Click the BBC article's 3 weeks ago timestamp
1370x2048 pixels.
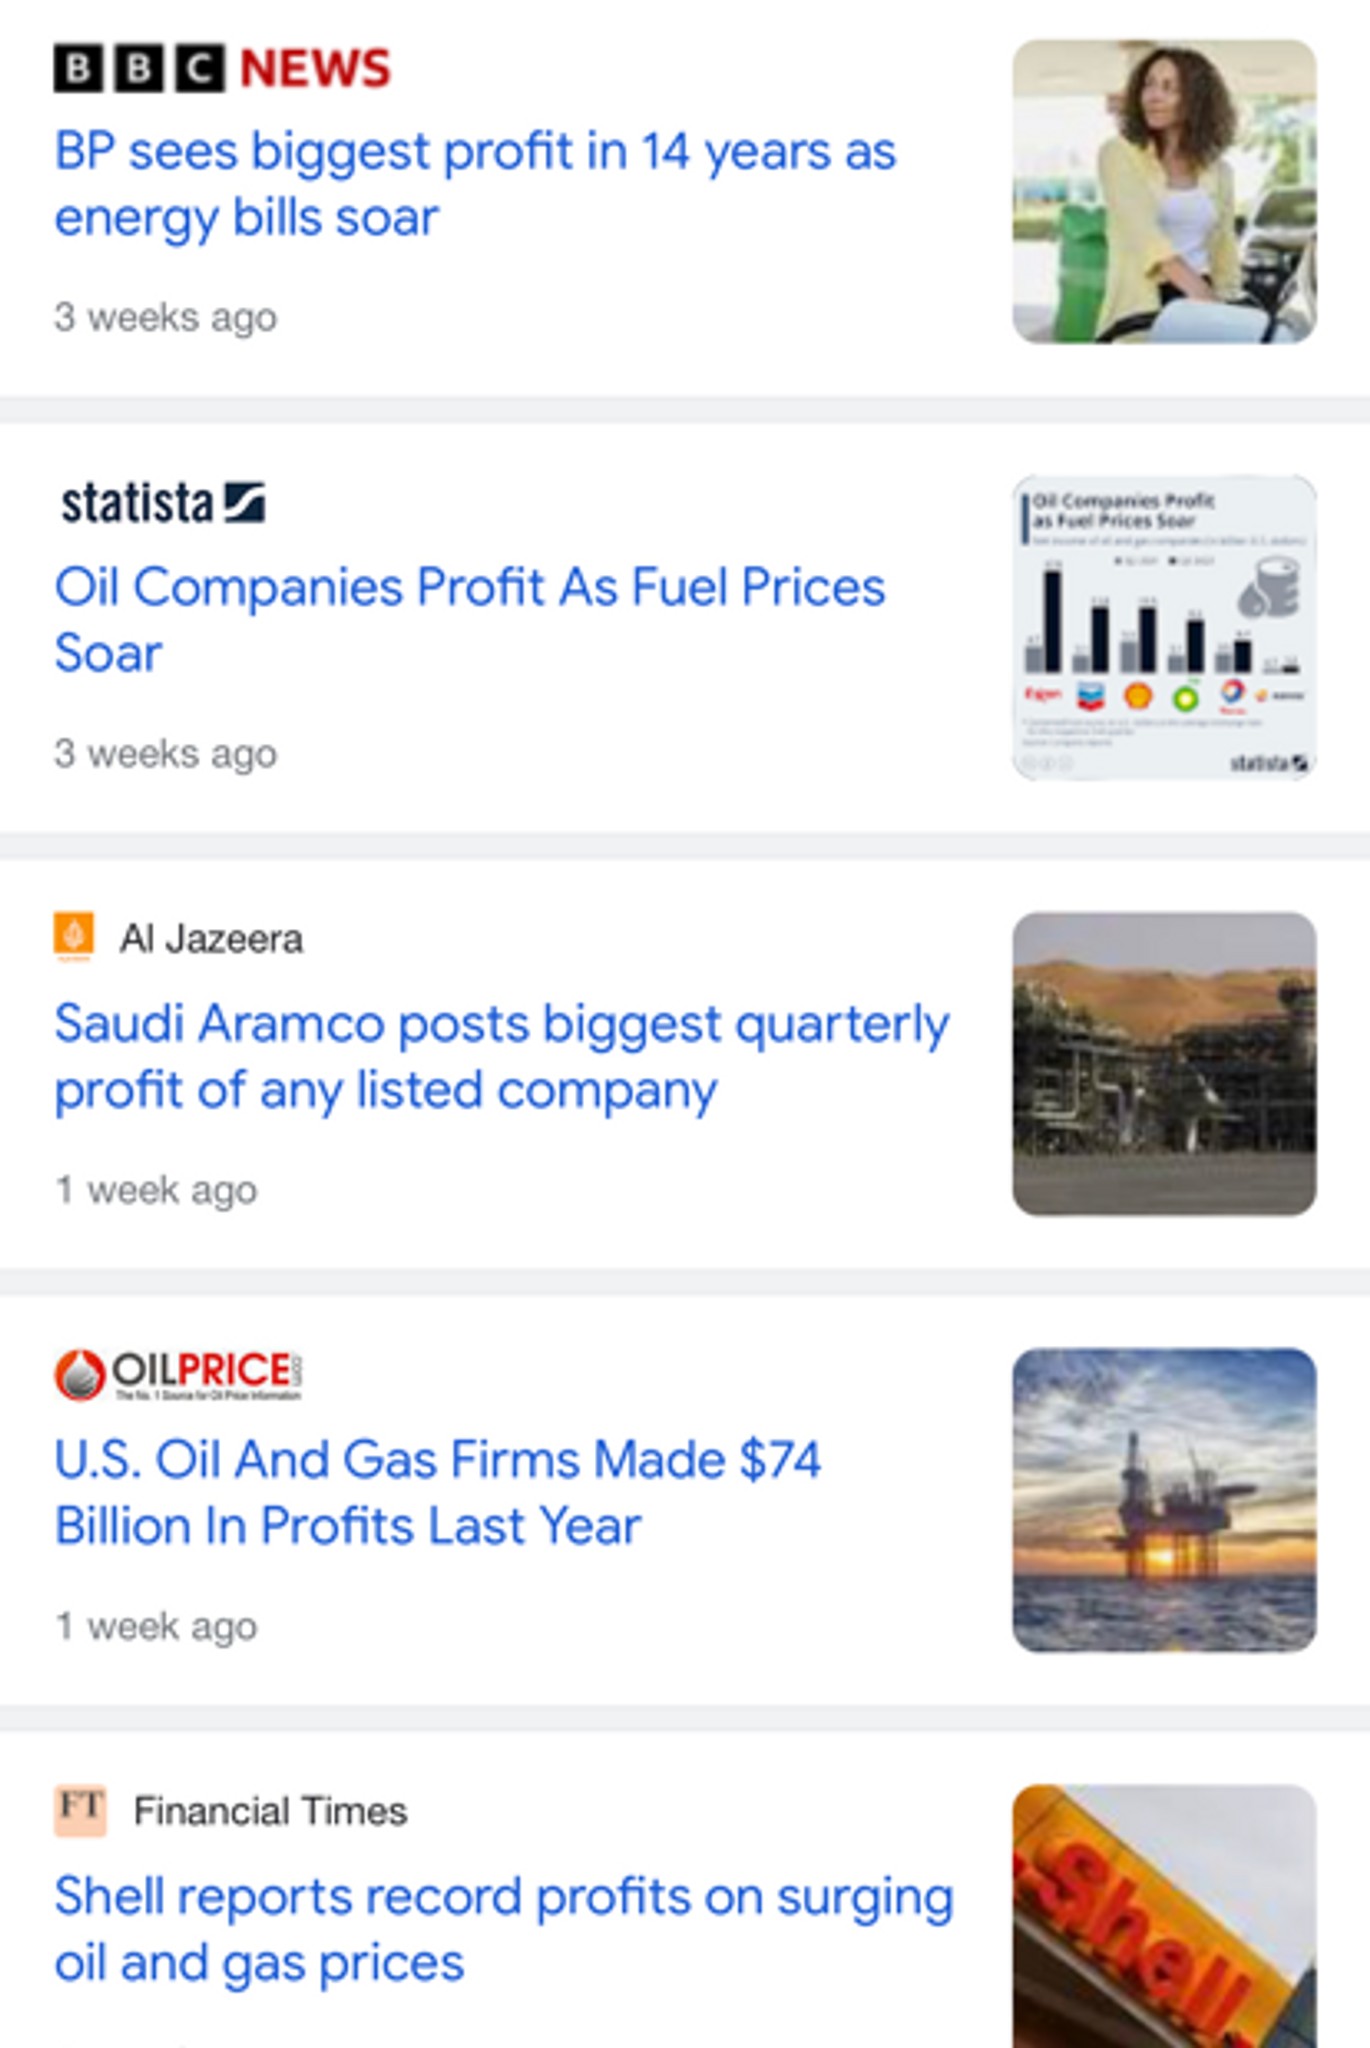point(165,317)
